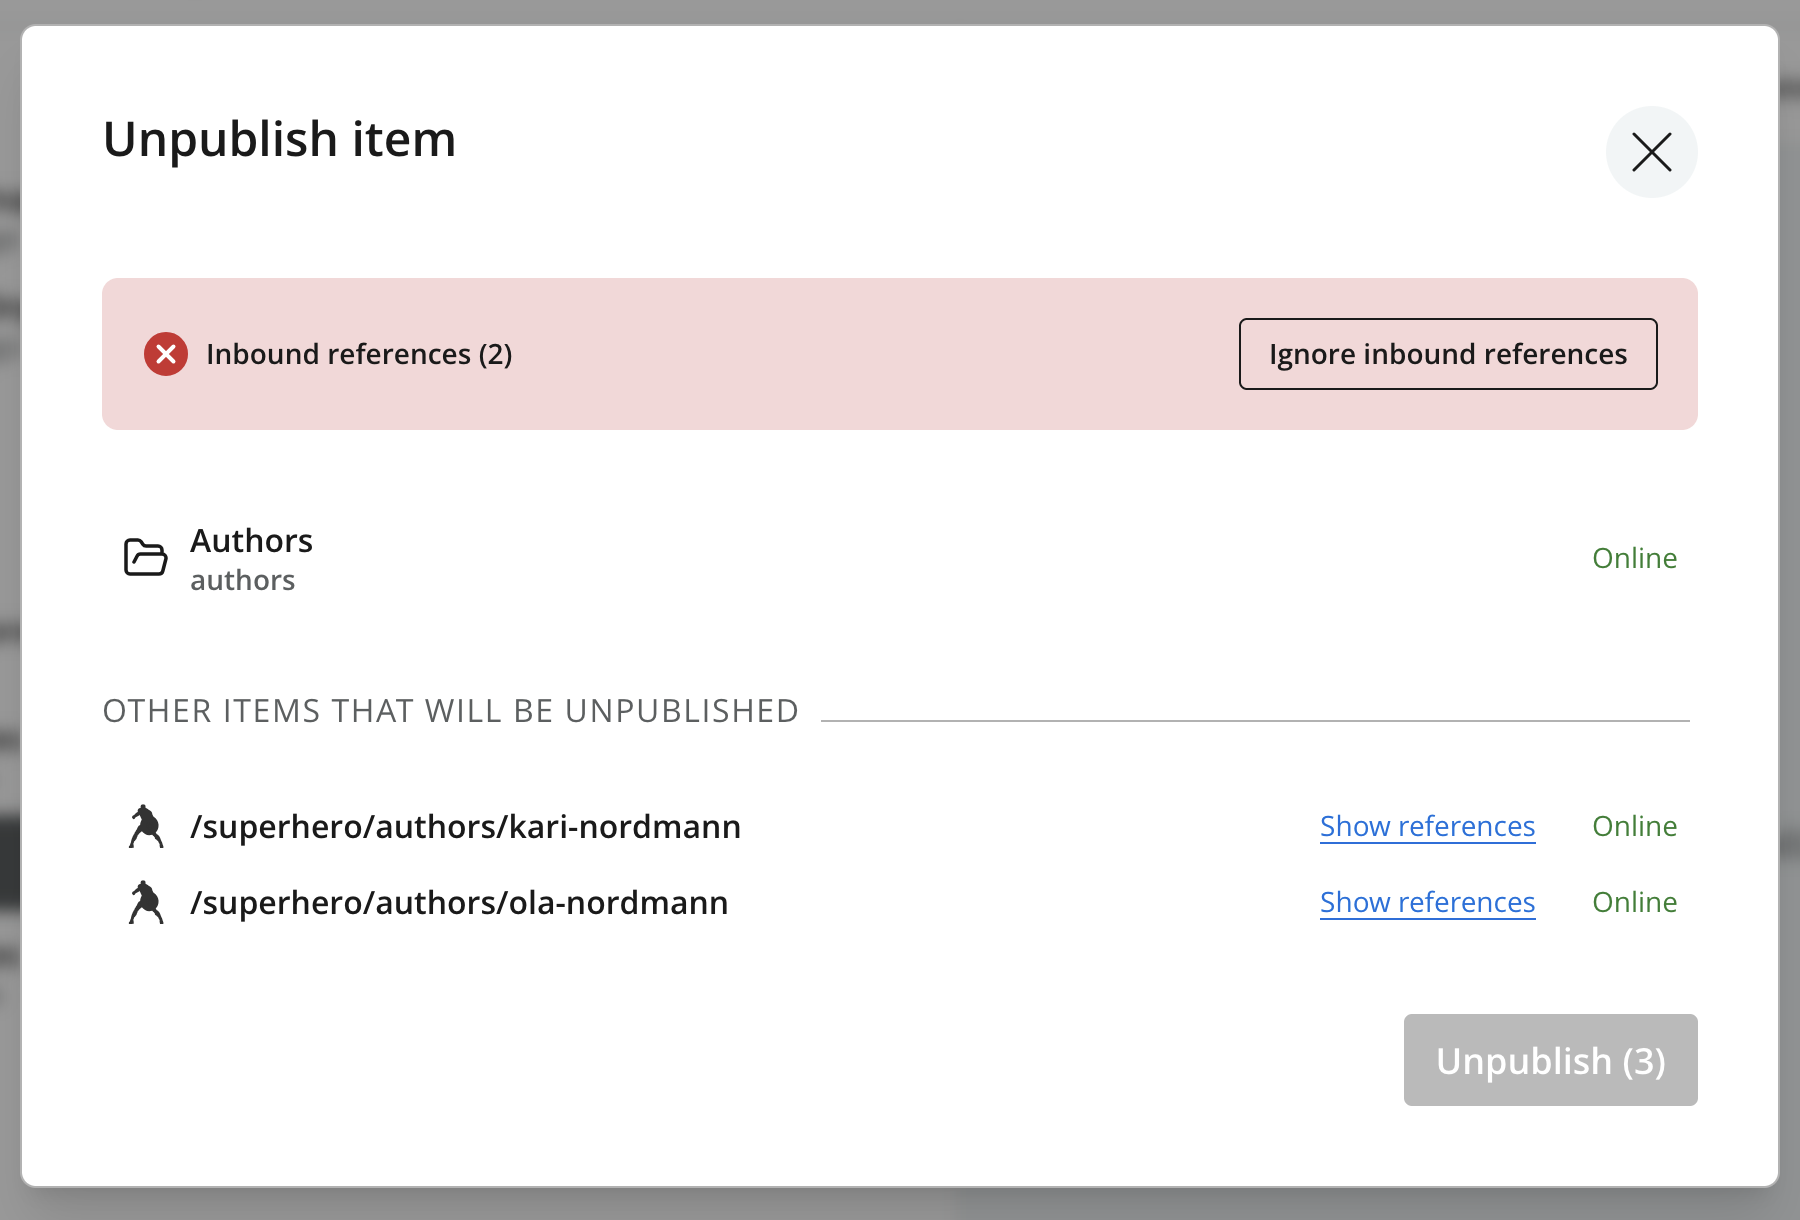Screen dimensions: 1800x1220
Task: Close the Unpublish item dialog
Action: [1651, 152]
